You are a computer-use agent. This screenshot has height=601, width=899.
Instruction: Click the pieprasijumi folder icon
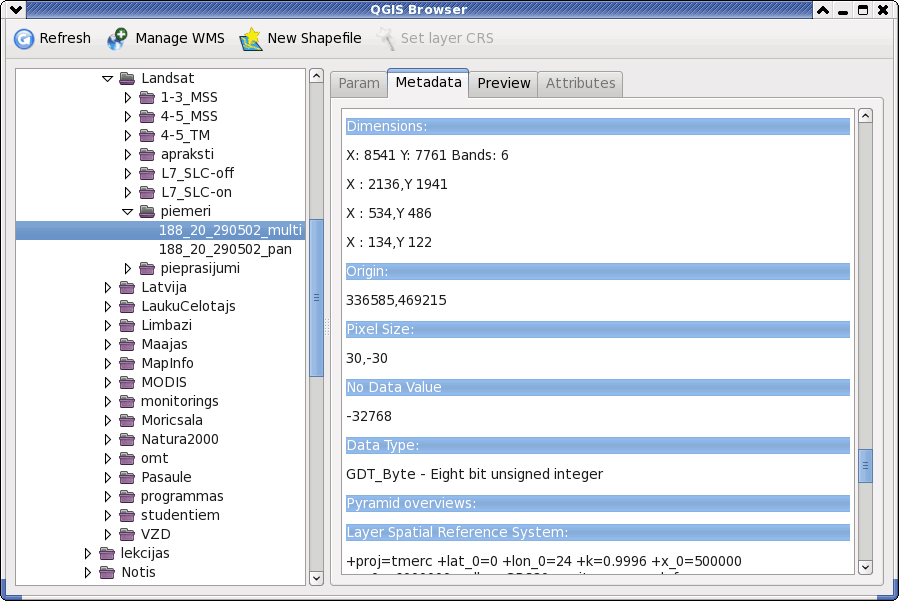tap(147, 268)
